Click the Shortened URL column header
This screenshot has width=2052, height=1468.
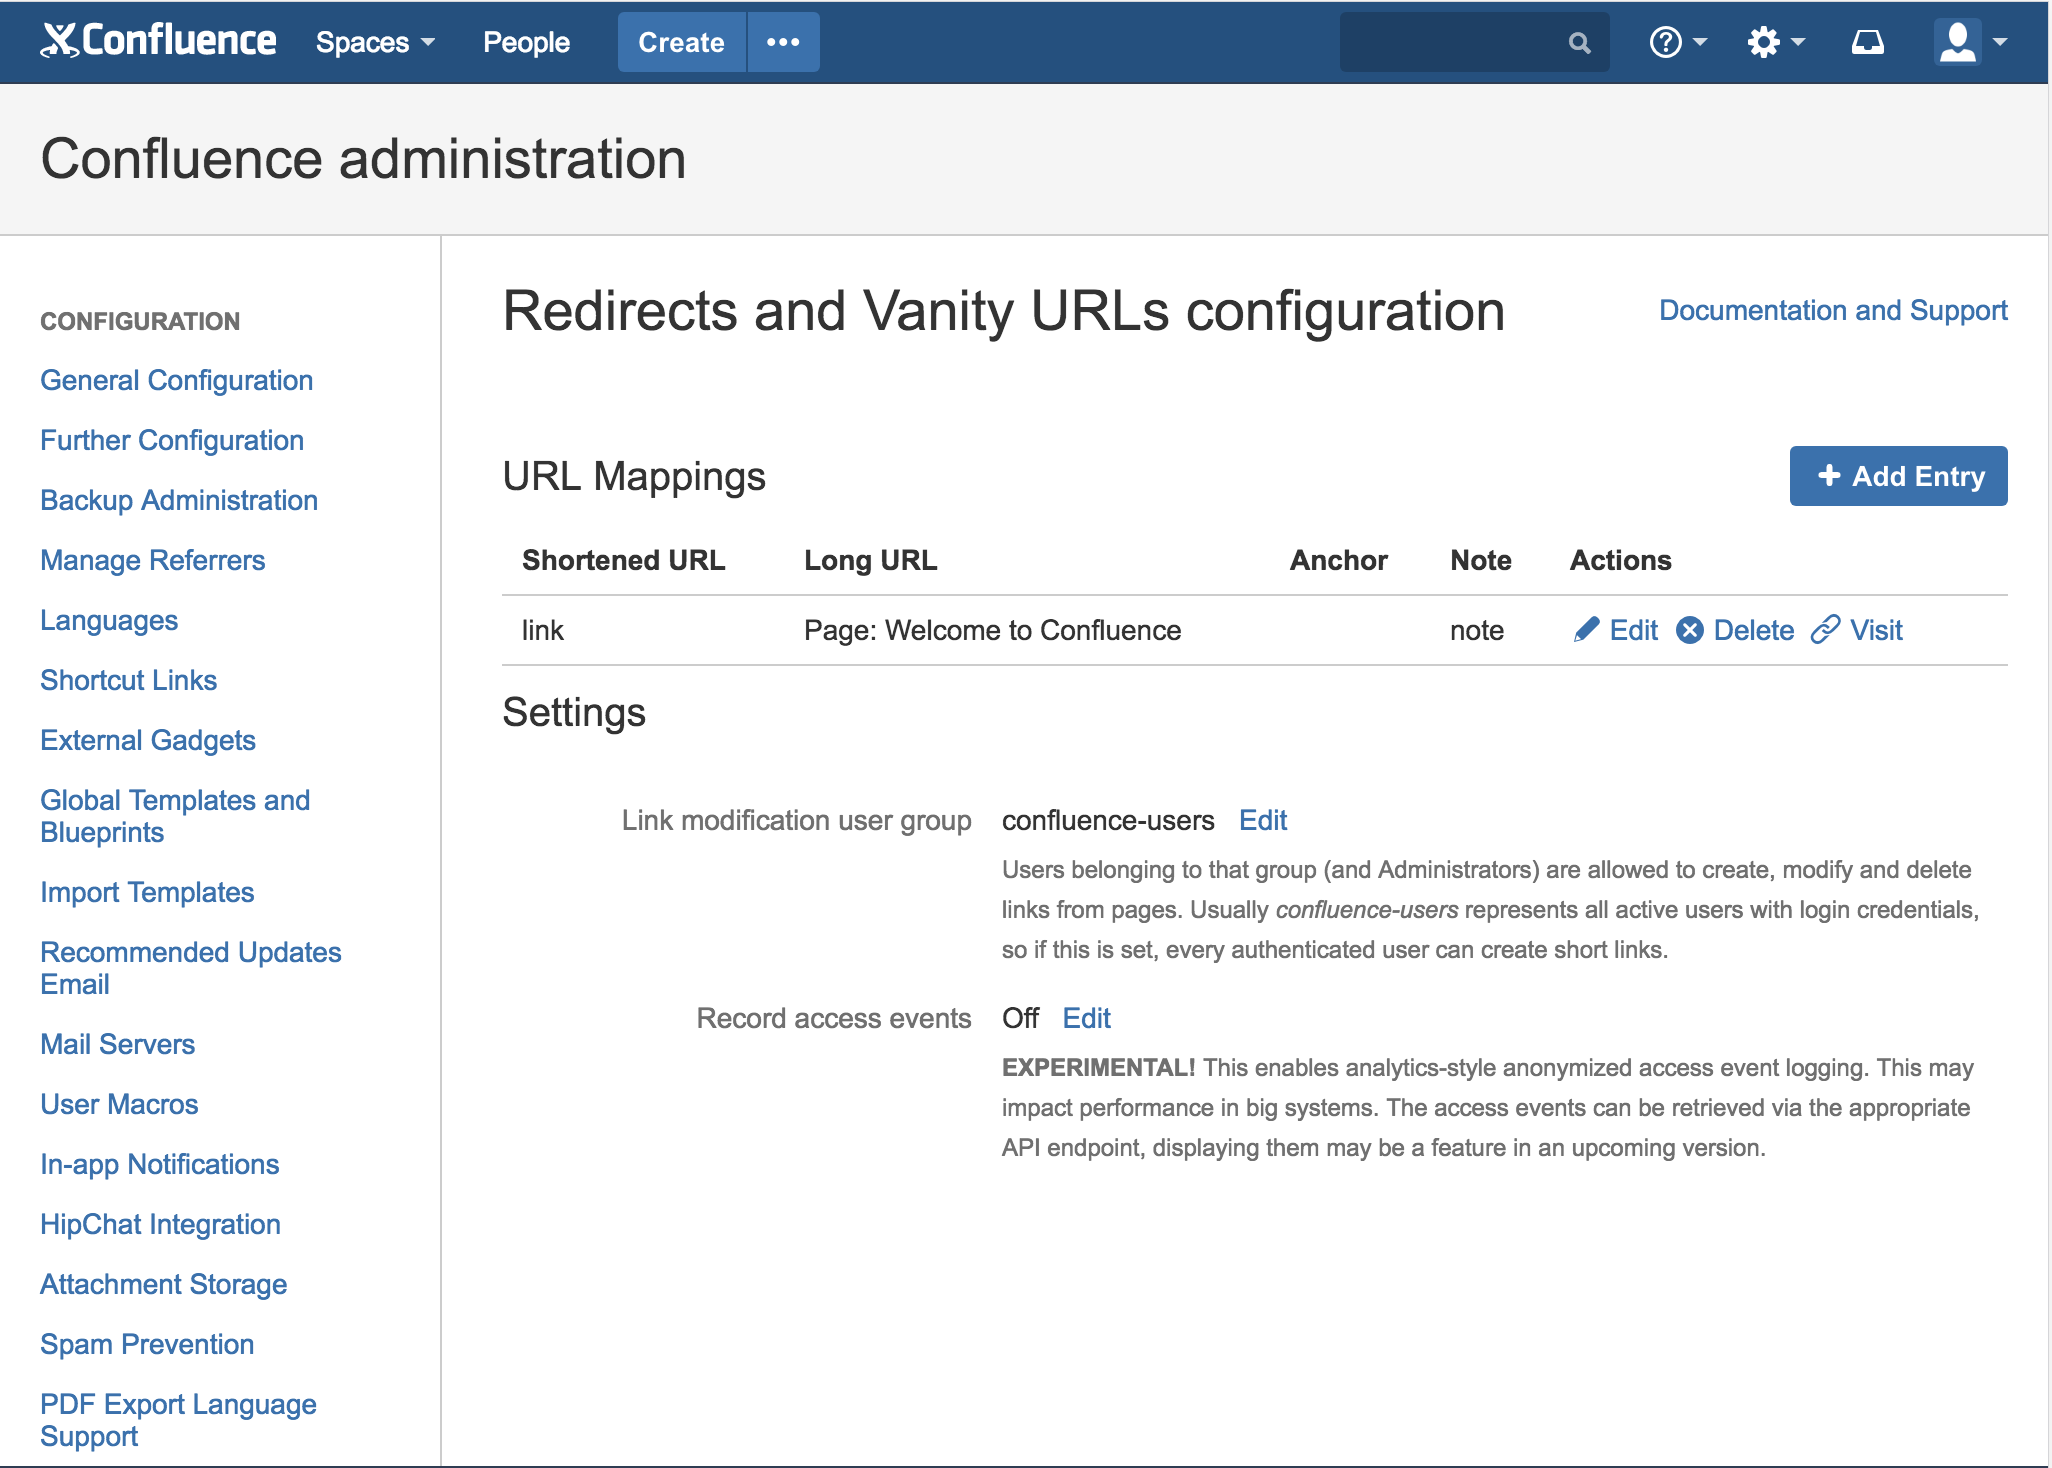pyautogui.click(x=624, y=560)
